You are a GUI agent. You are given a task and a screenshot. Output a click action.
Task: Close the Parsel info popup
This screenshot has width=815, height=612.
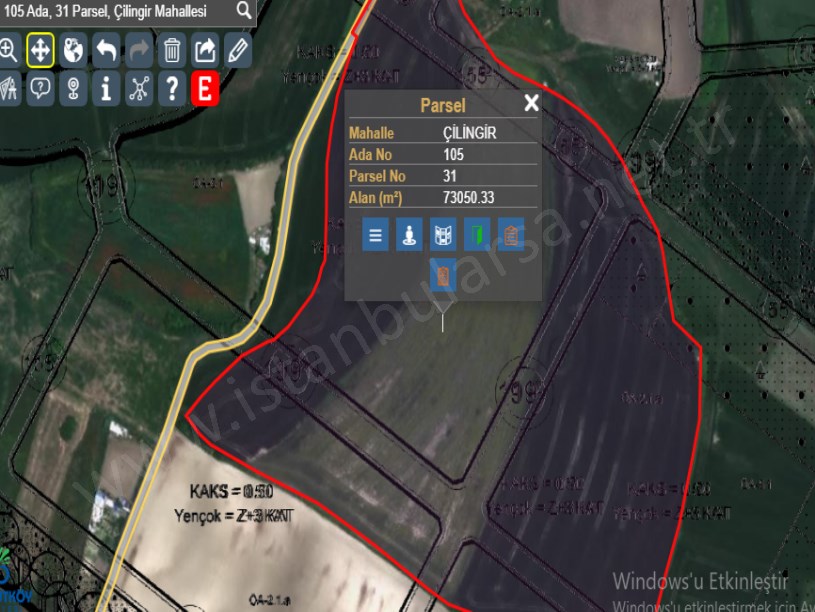tap(531, 102)
